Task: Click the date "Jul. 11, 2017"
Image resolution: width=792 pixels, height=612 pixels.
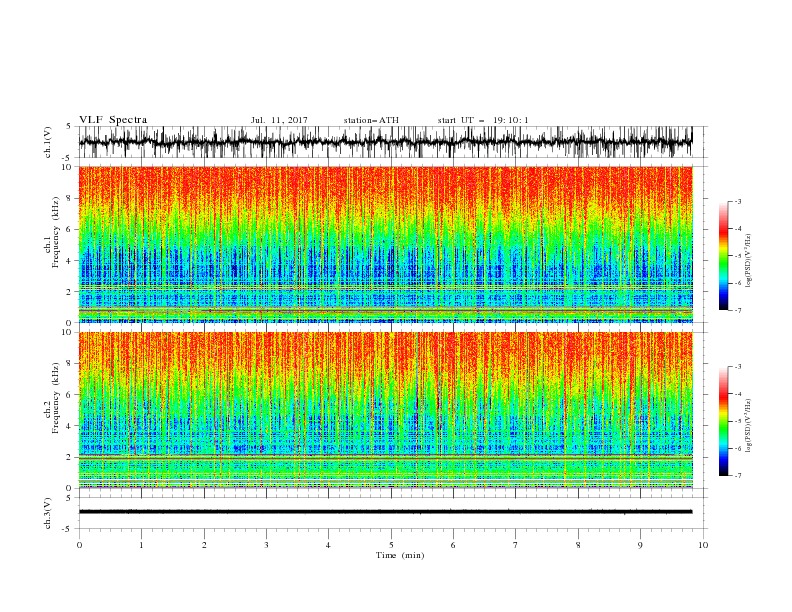Action: coord(279,120)
